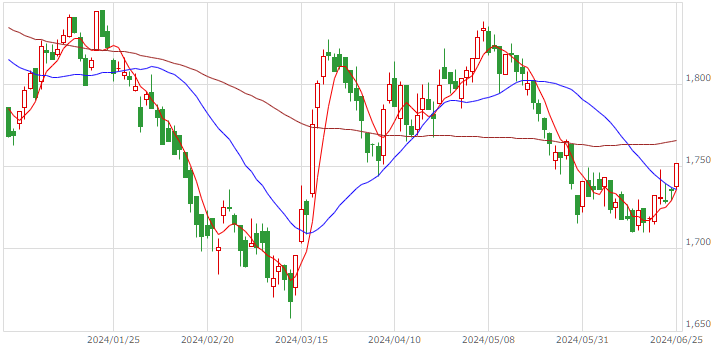Click the 1,800 price axis label
The height and width of the screenshot is (363, 723).
[698, 78]
